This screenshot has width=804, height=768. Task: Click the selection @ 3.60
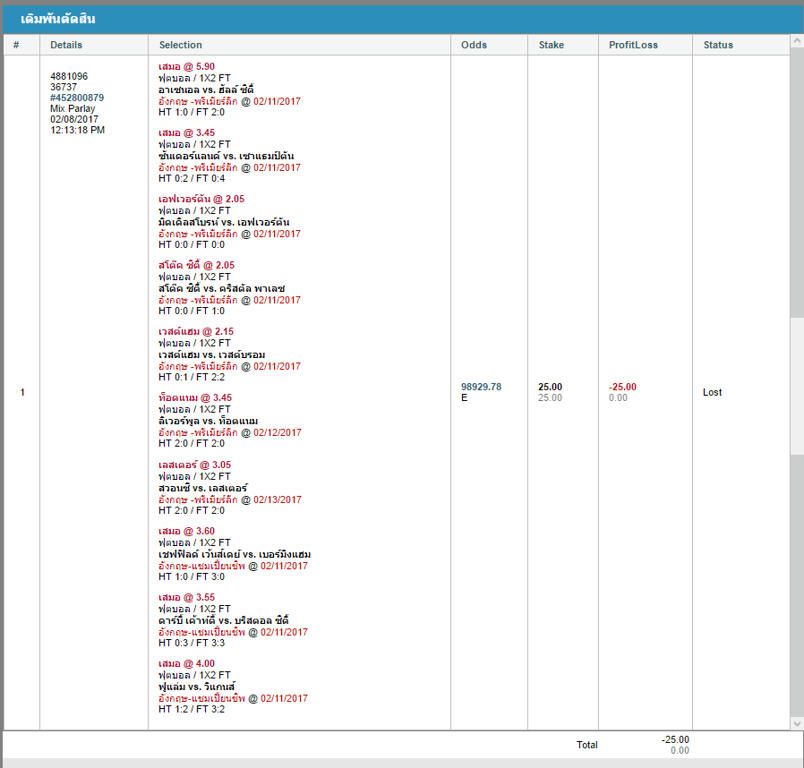click(x=187, y=531)
